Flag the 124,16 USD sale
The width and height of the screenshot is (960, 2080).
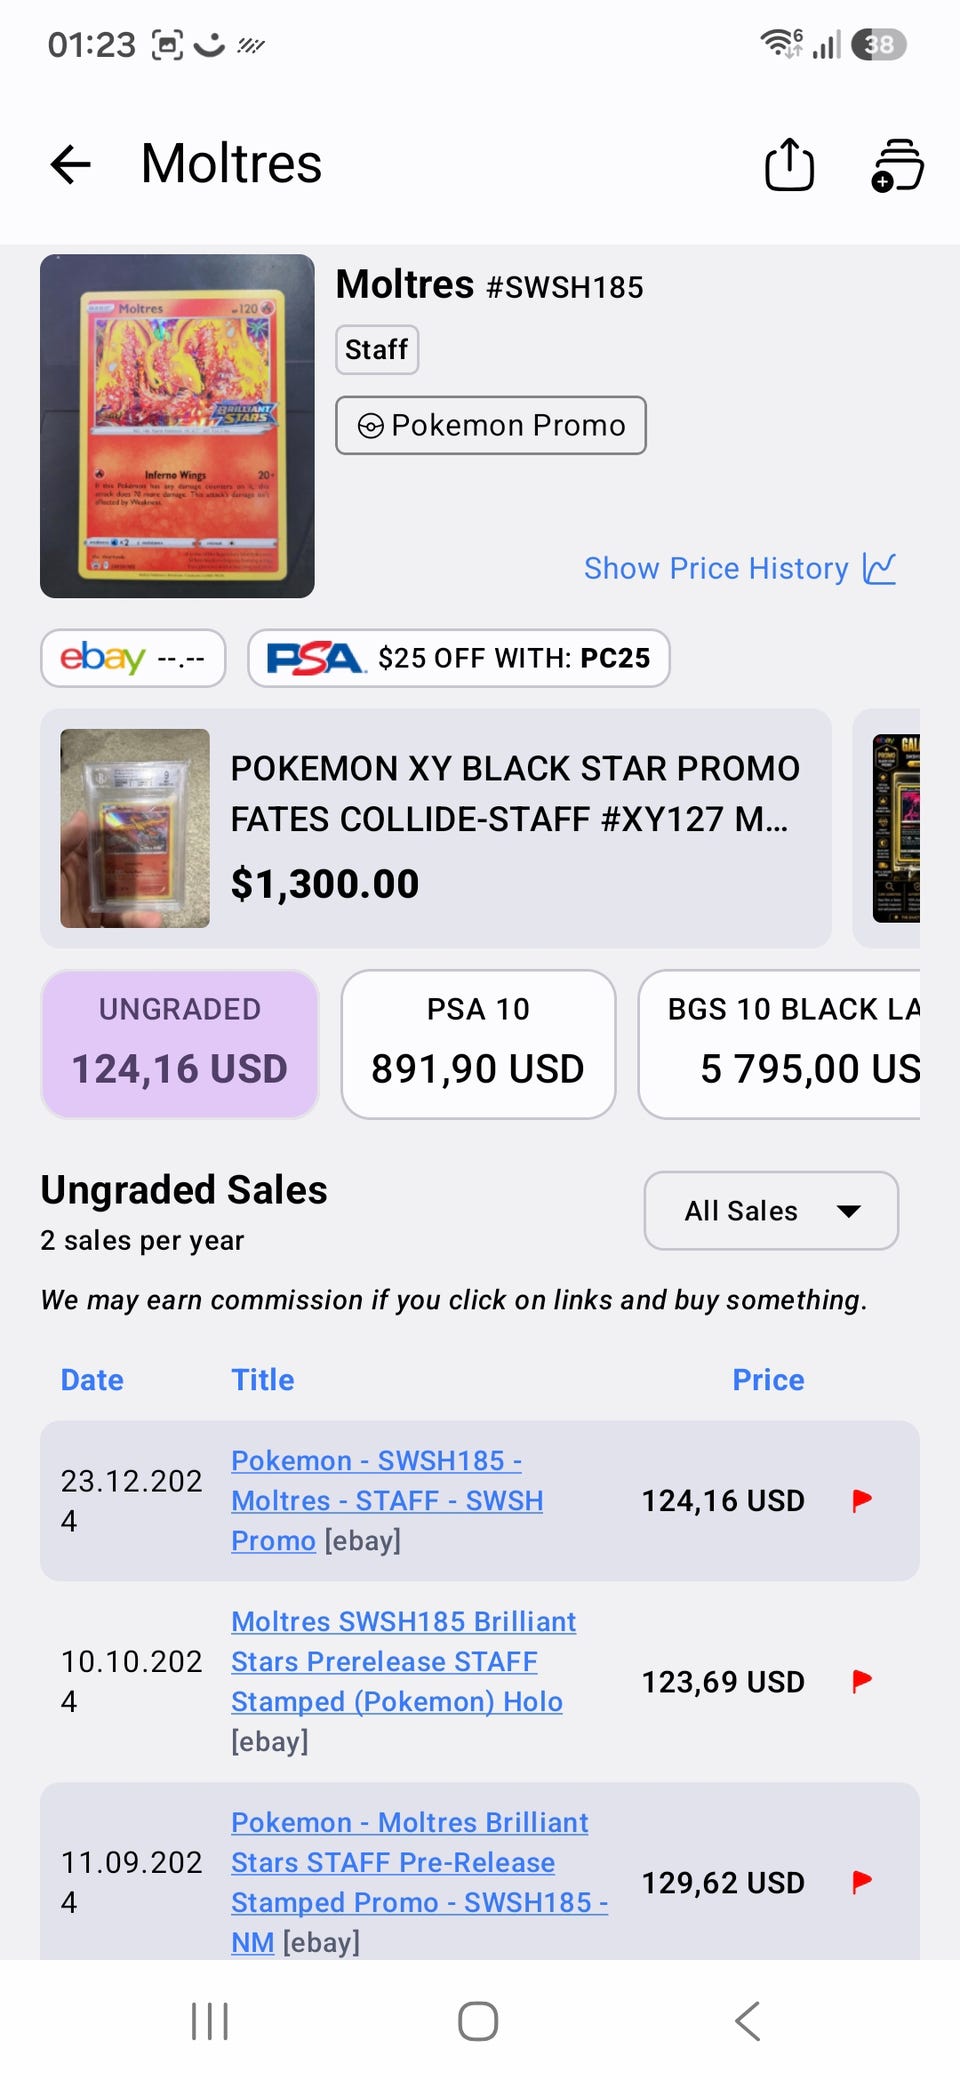861,1500
